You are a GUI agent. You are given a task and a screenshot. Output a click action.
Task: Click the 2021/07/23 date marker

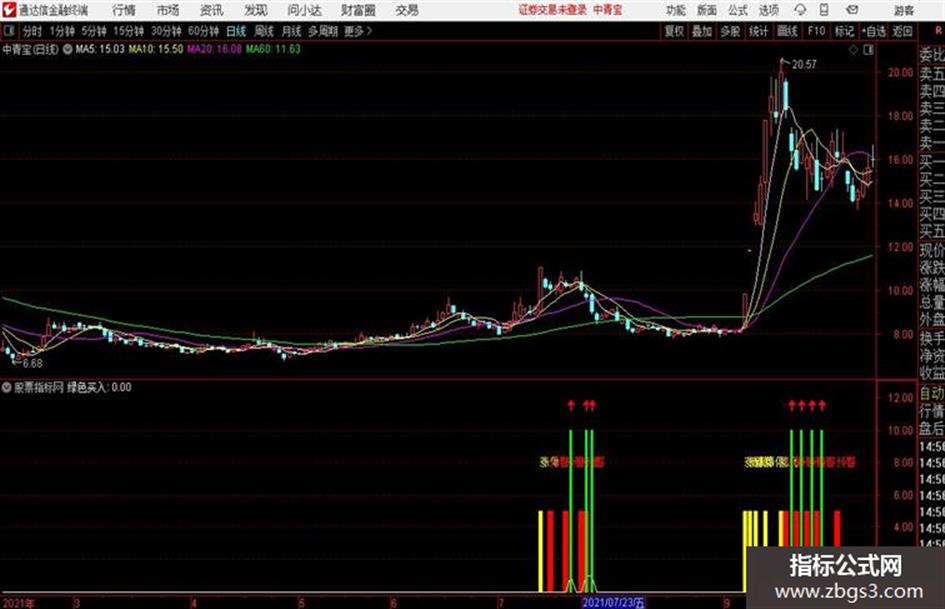[614, 603]
